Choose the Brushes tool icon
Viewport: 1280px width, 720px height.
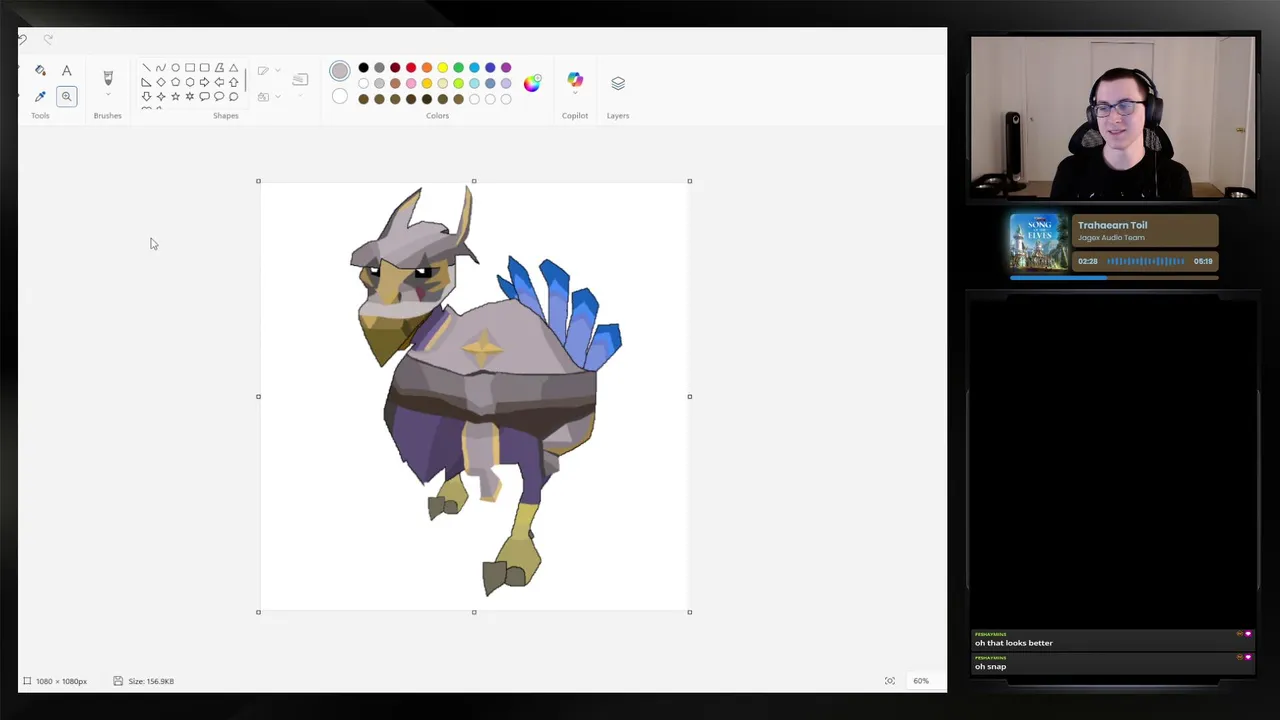click(x=108, y=77)
